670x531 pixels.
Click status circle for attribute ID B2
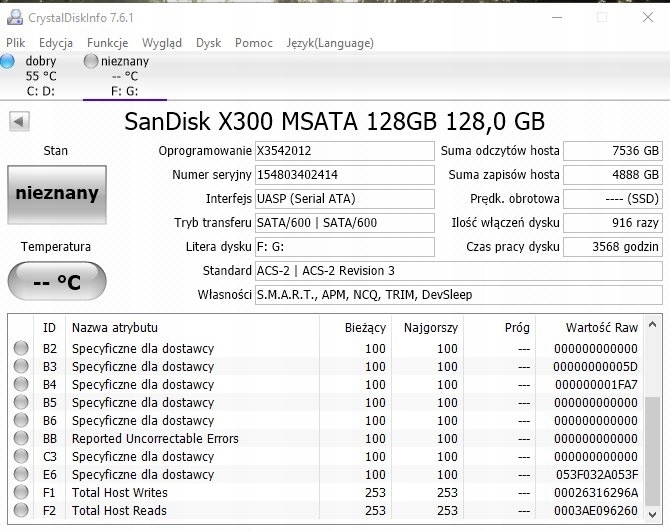click(x=21, y=349)
